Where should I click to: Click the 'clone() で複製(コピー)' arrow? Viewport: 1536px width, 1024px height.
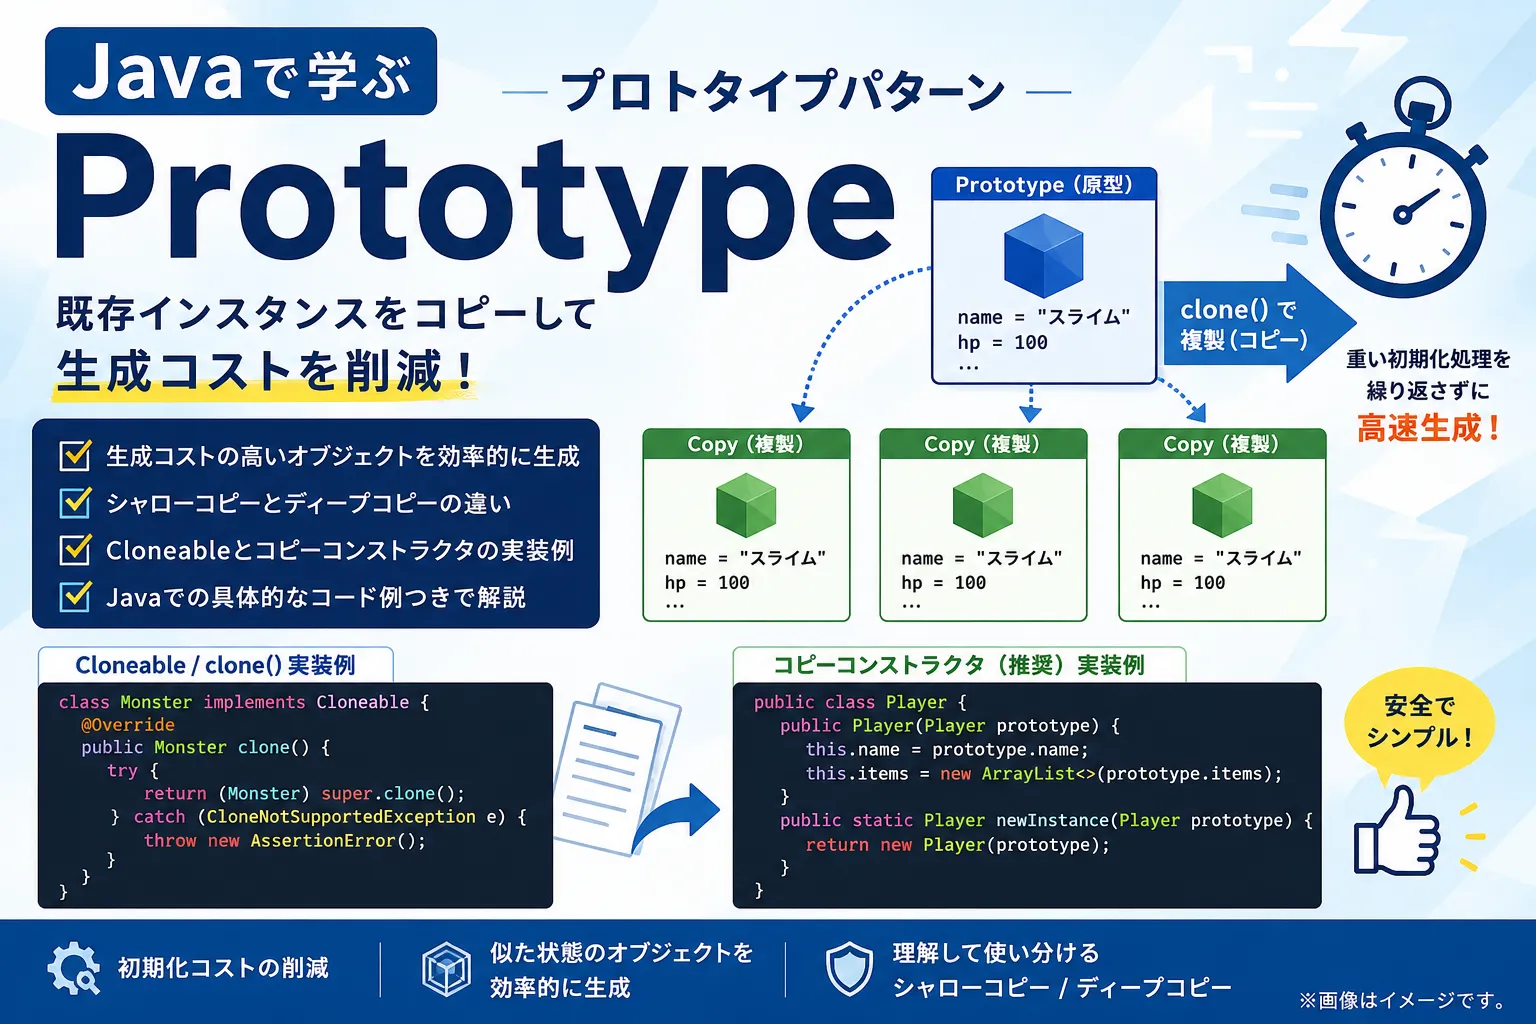1258,324
